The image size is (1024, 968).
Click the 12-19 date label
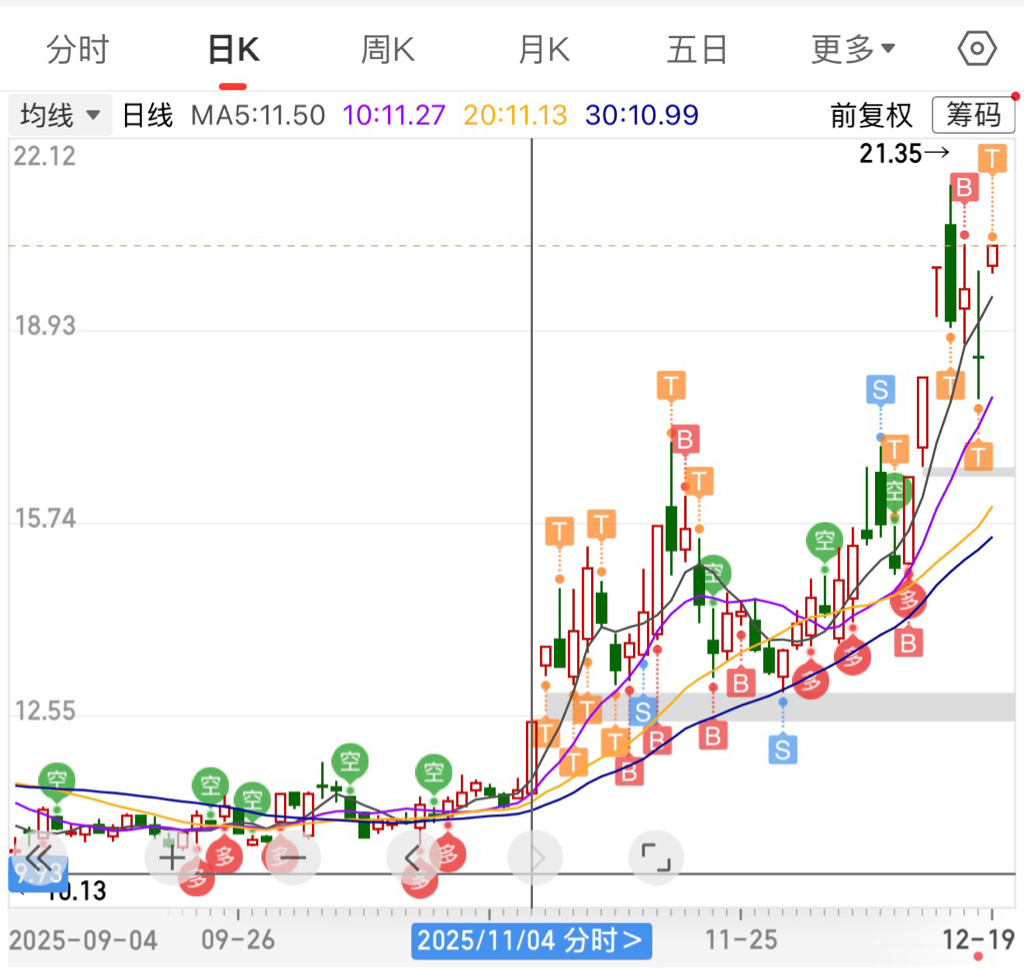tap(978, 940)
